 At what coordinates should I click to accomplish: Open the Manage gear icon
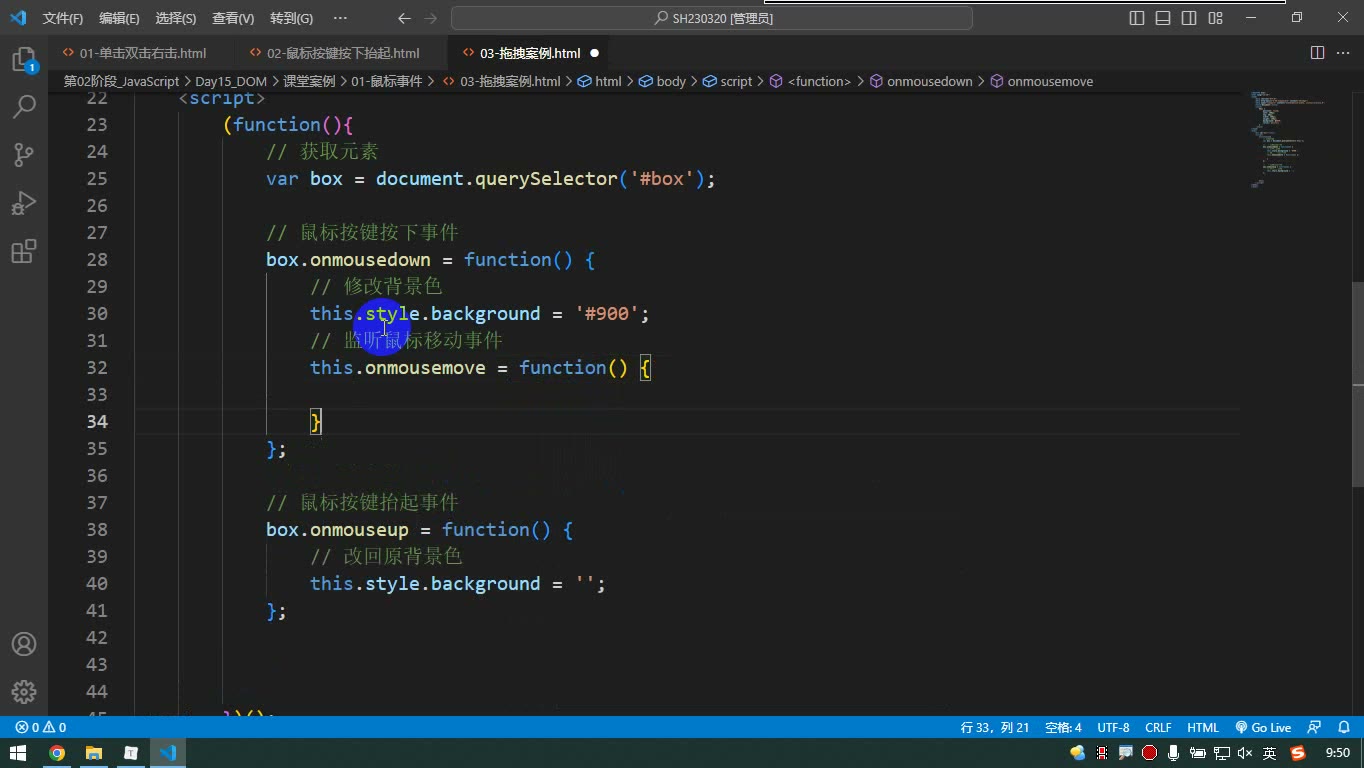pyautogui.click(x=24, y=692)
